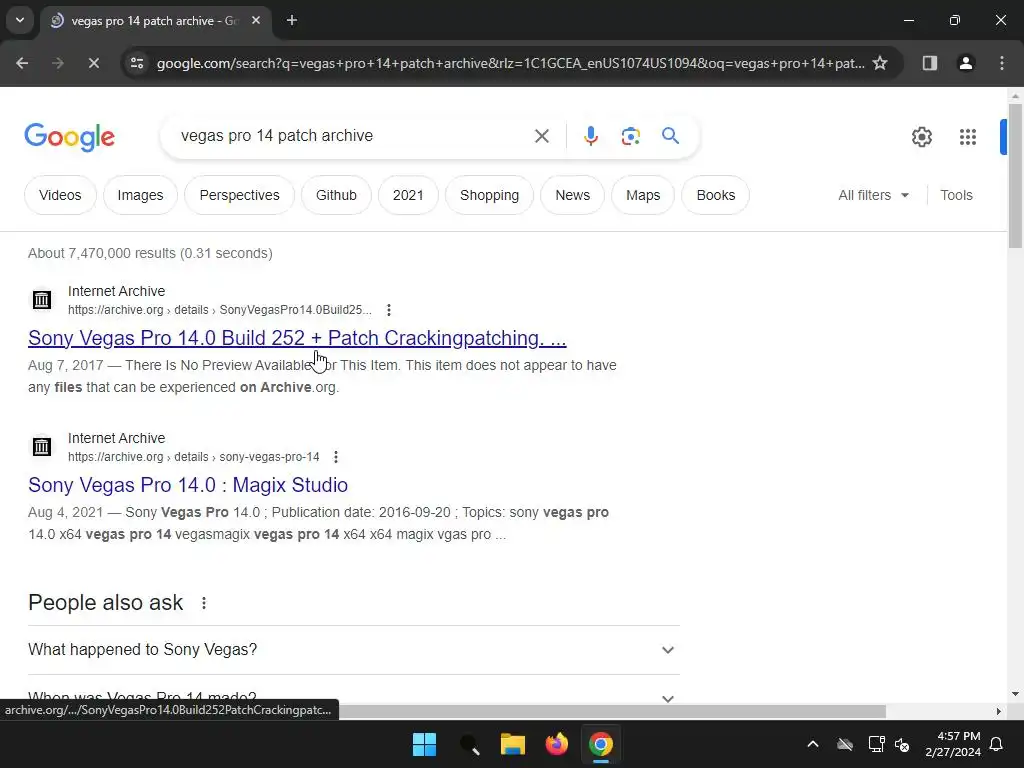This screenshot has height=768, width=1024.
Task: Open the All filters dropdown
Action: (873, 195)
